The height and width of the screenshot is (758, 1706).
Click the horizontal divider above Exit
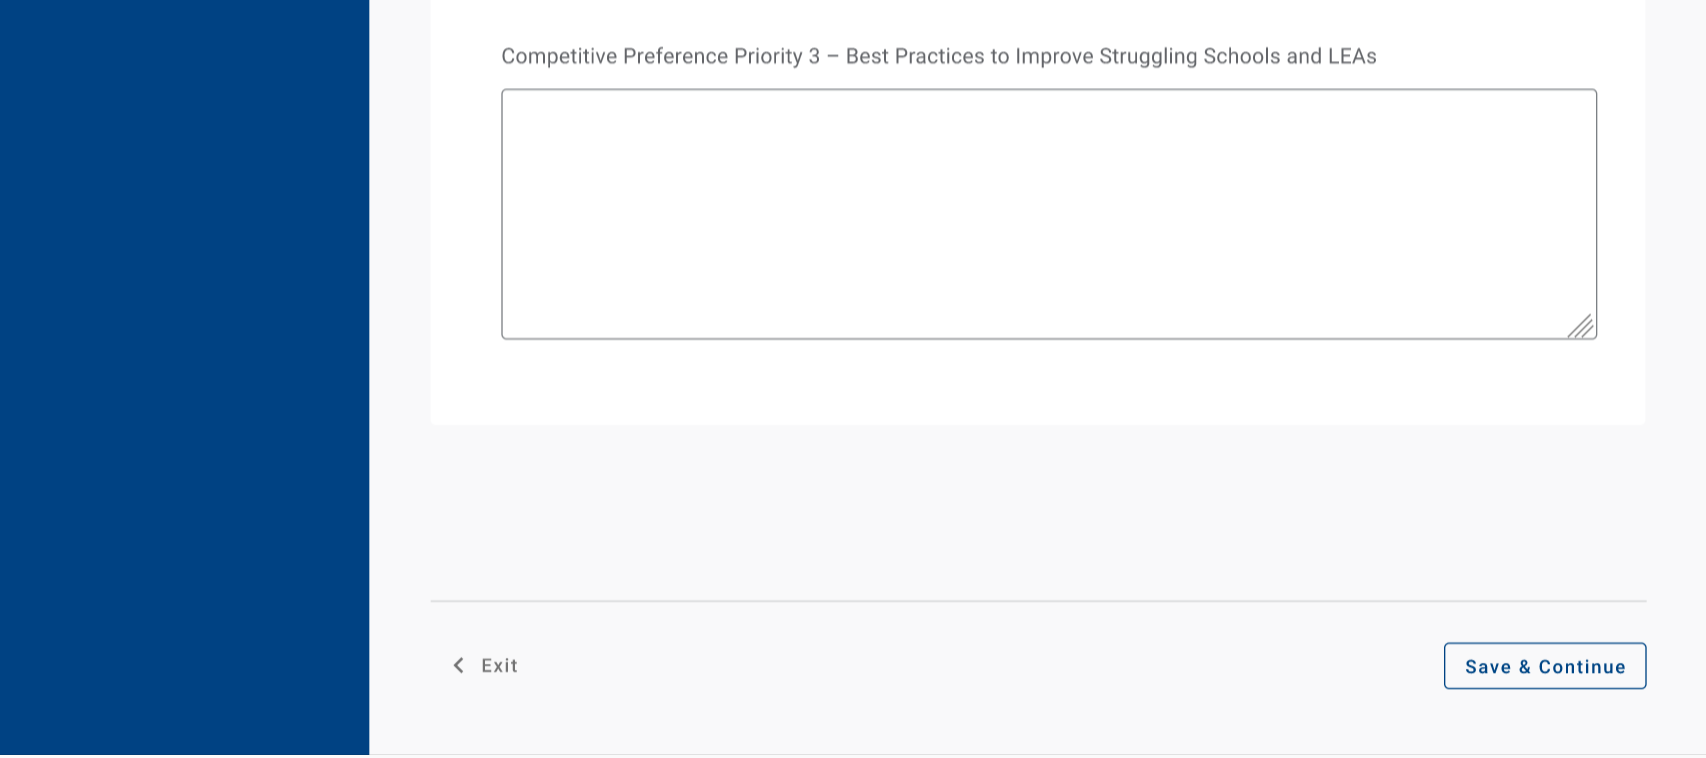coord(1038,601)
